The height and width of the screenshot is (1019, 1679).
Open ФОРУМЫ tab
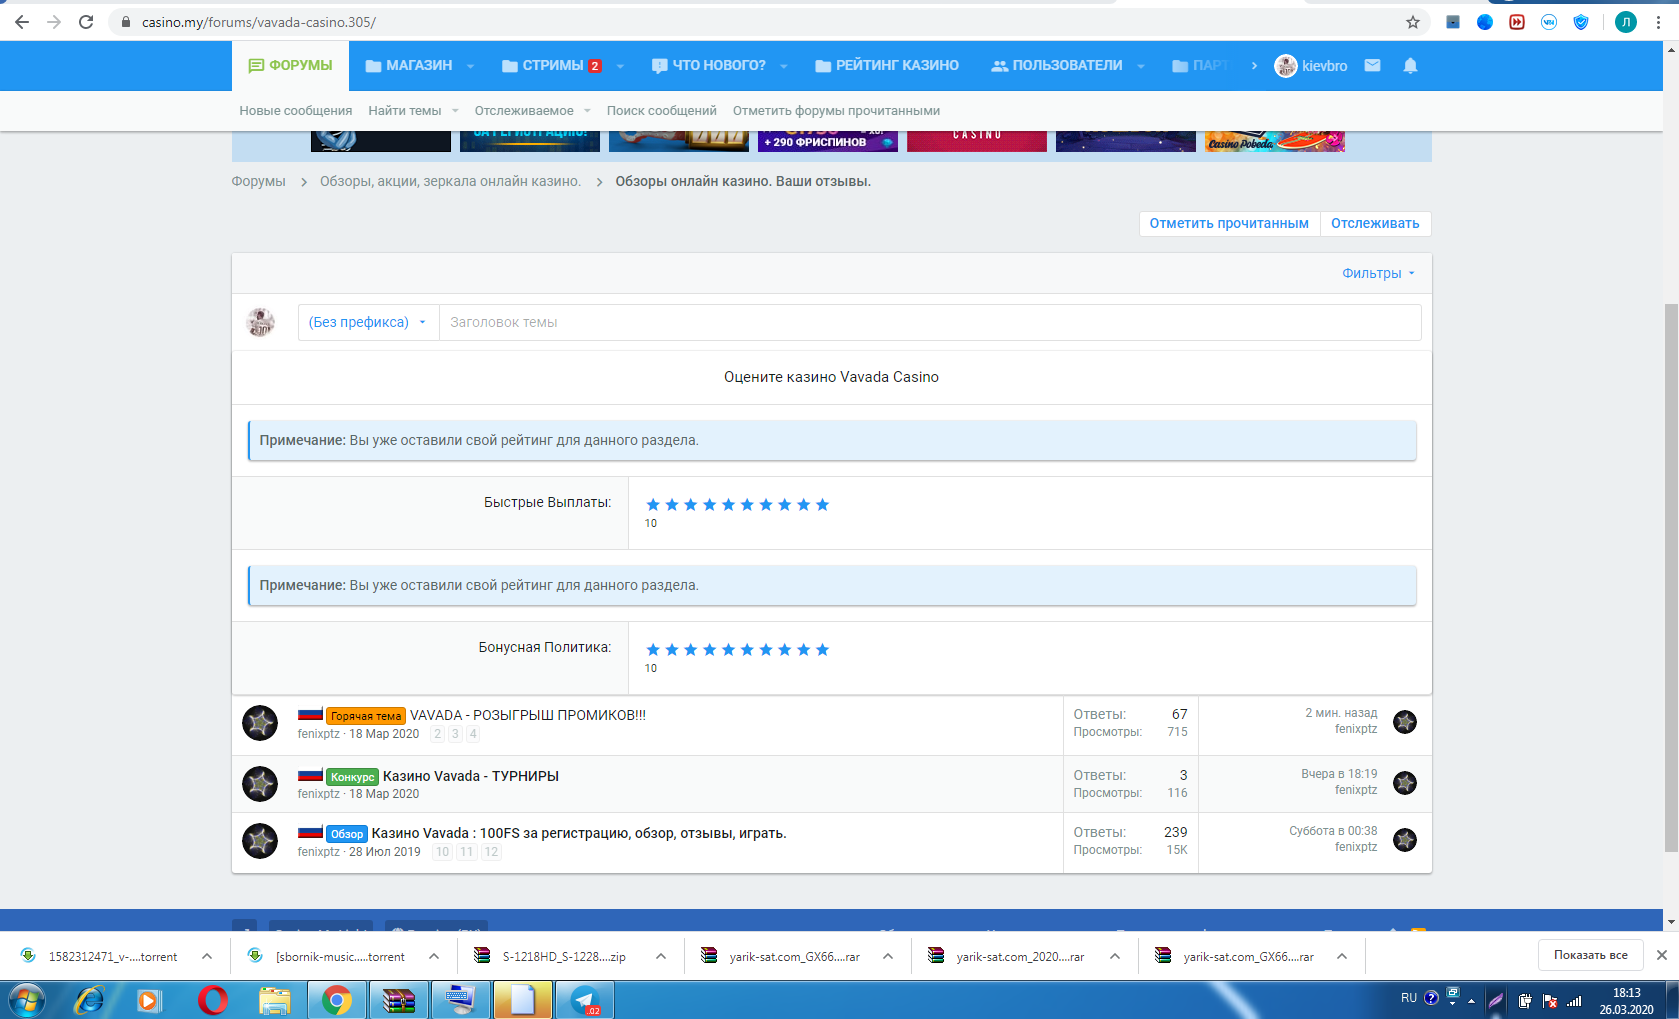290,65
